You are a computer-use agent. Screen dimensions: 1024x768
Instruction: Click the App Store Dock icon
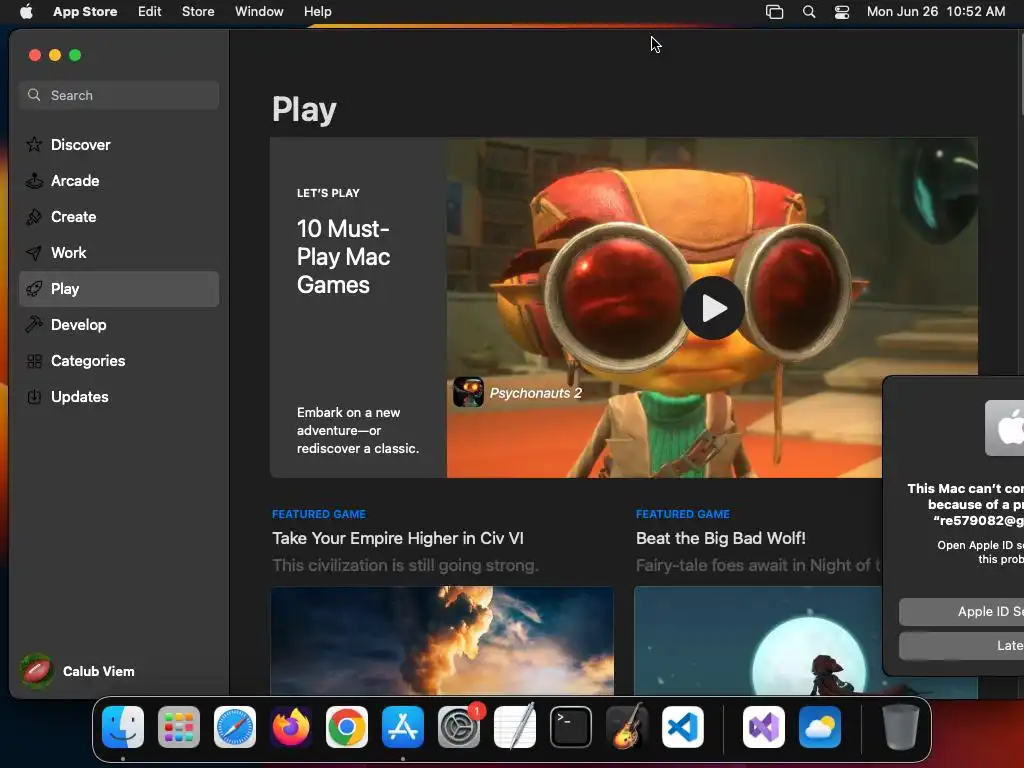[403, 727]
